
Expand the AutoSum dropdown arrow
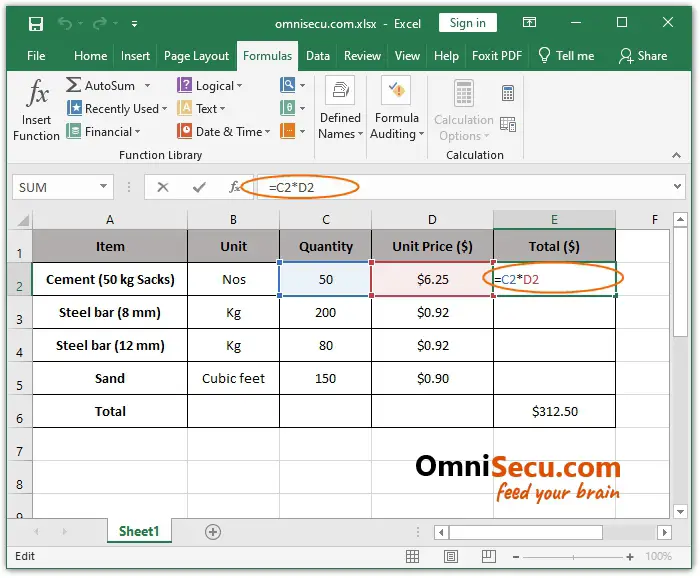tap(147, 86)
